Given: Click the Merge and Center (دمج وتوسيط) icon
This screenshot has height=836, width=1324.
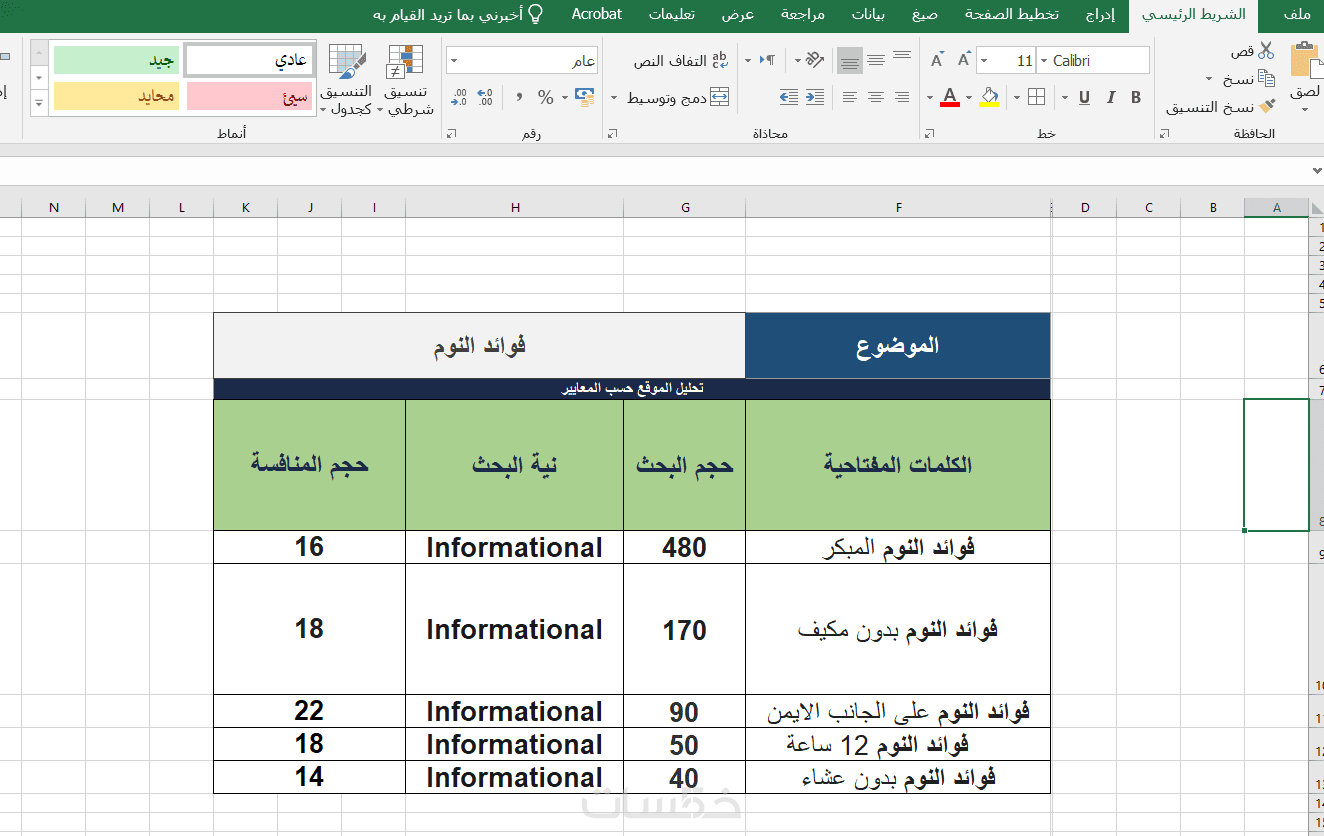Looking at the screenshot, I should pos(719,97).
